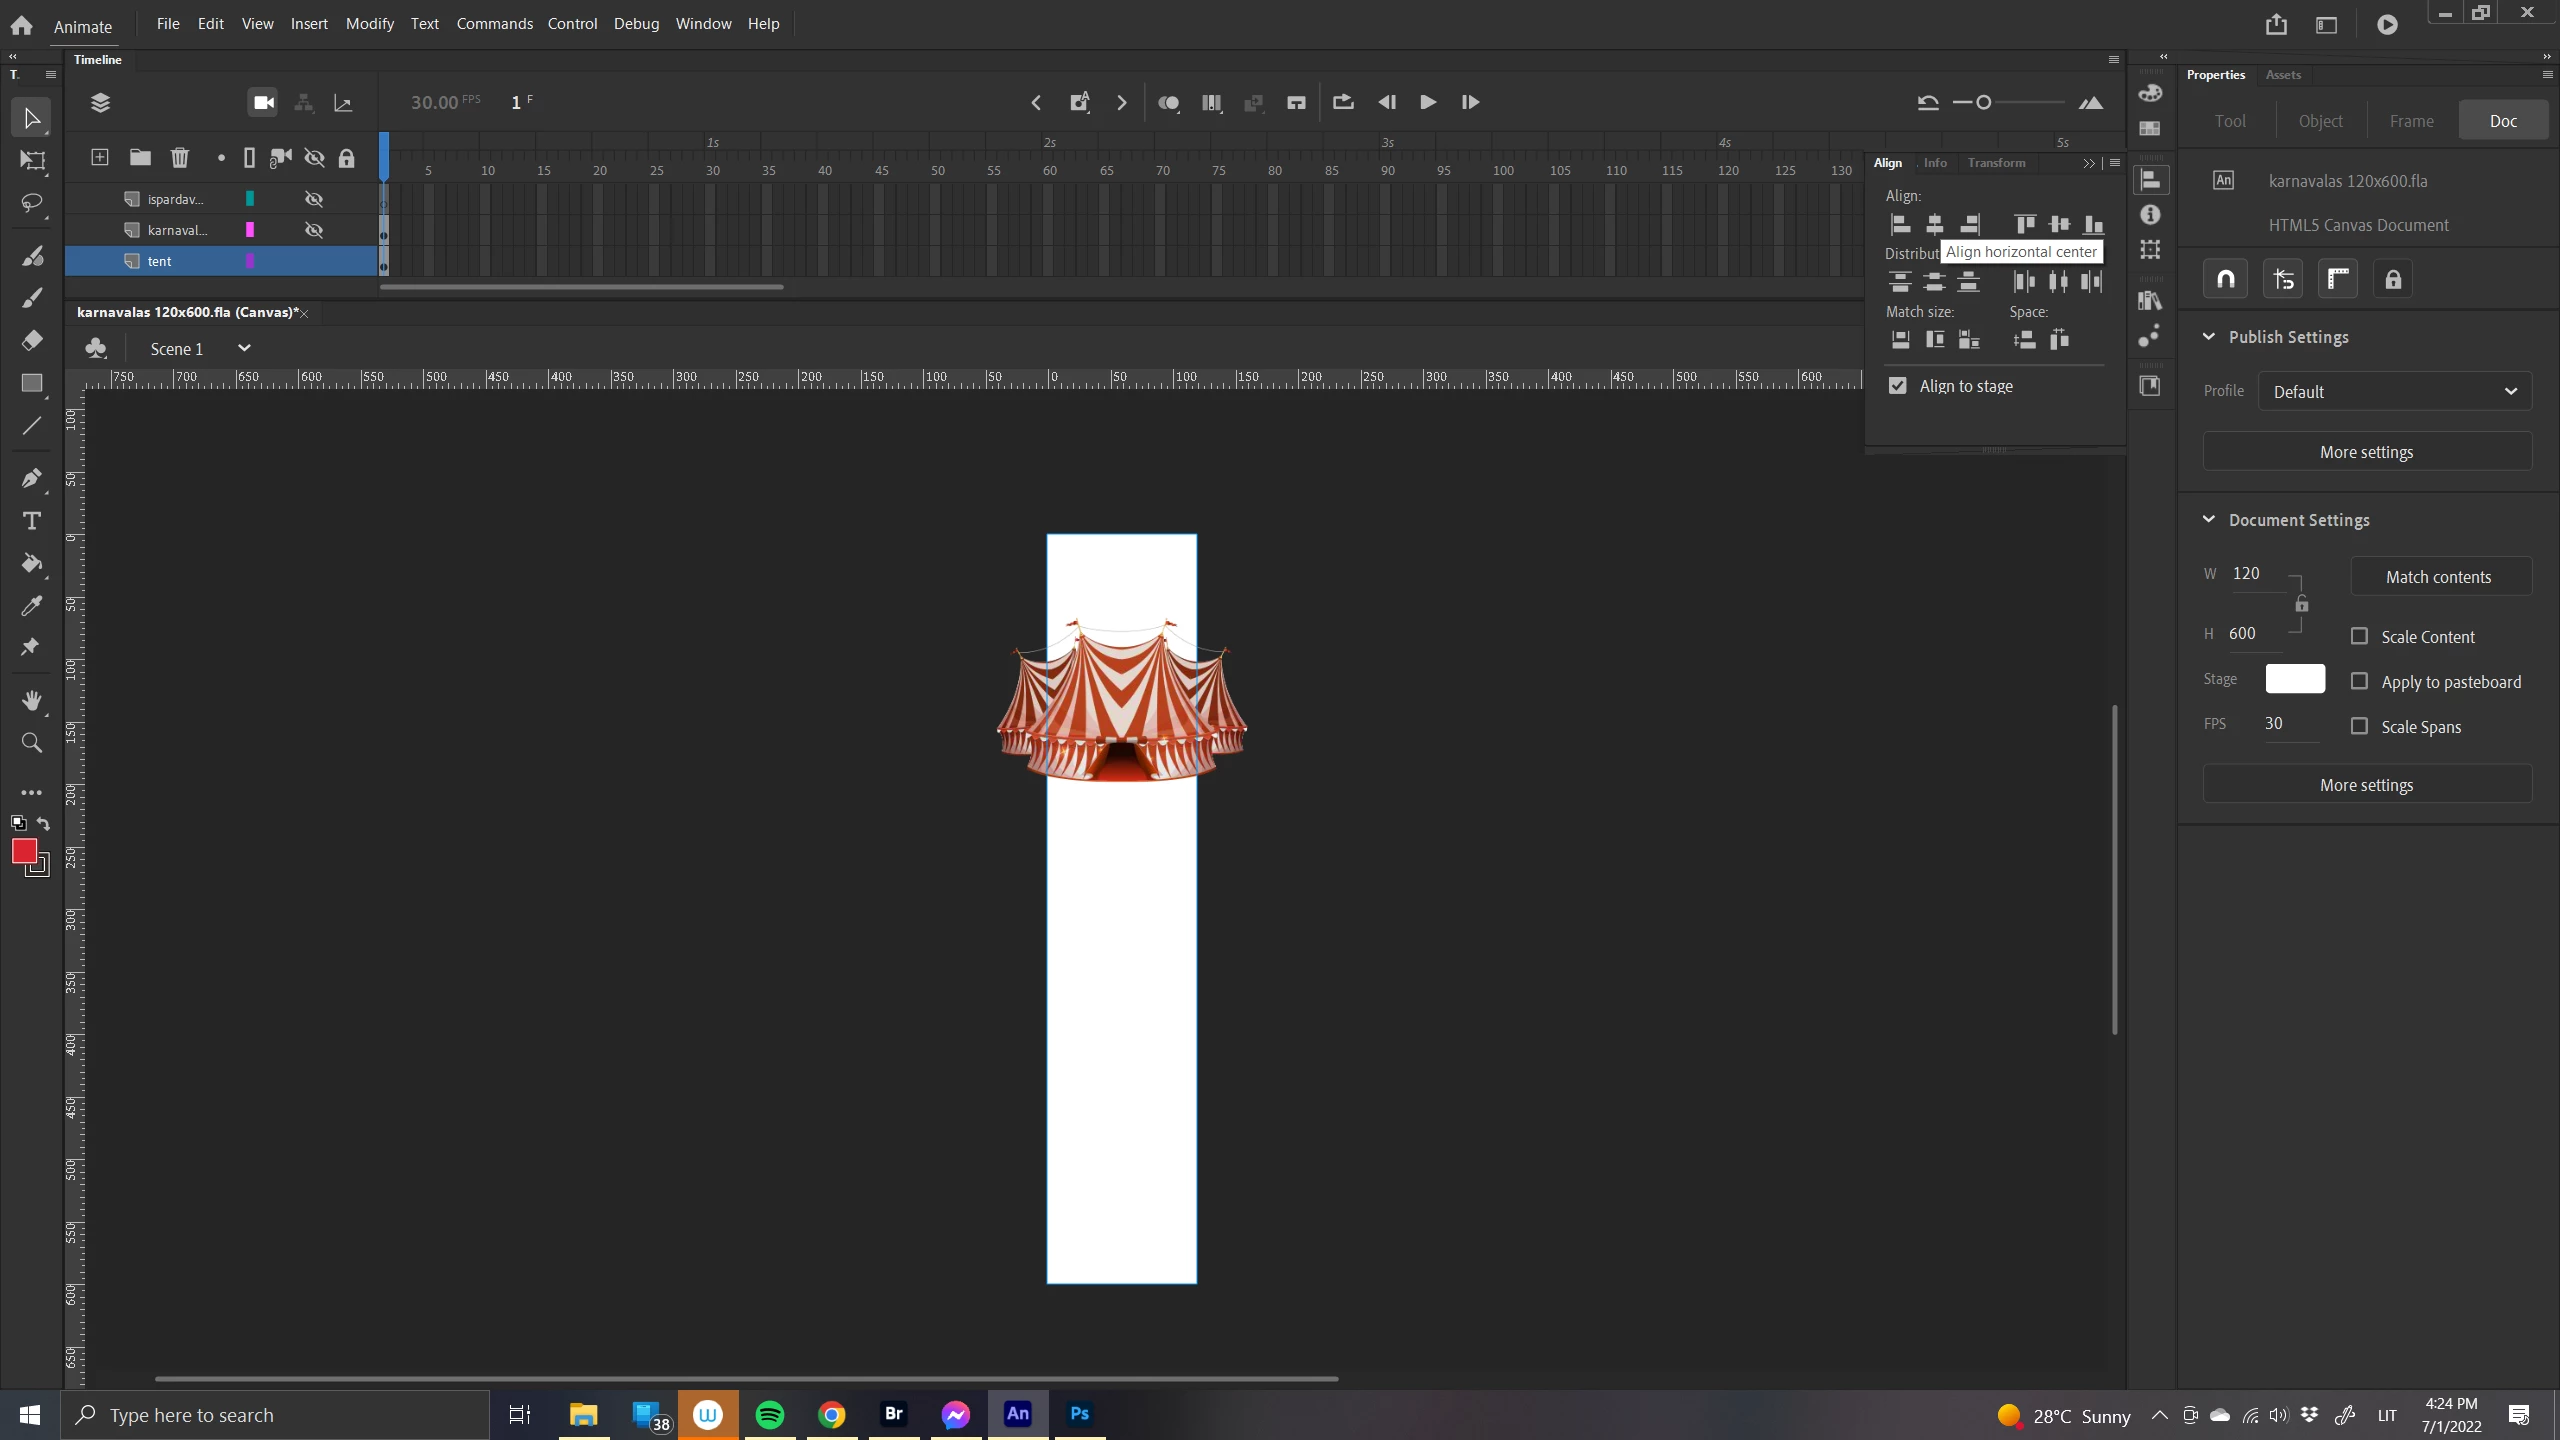Select the Free Transform tool
This screenshot has height=1440, width=2560.
[32, 160]
